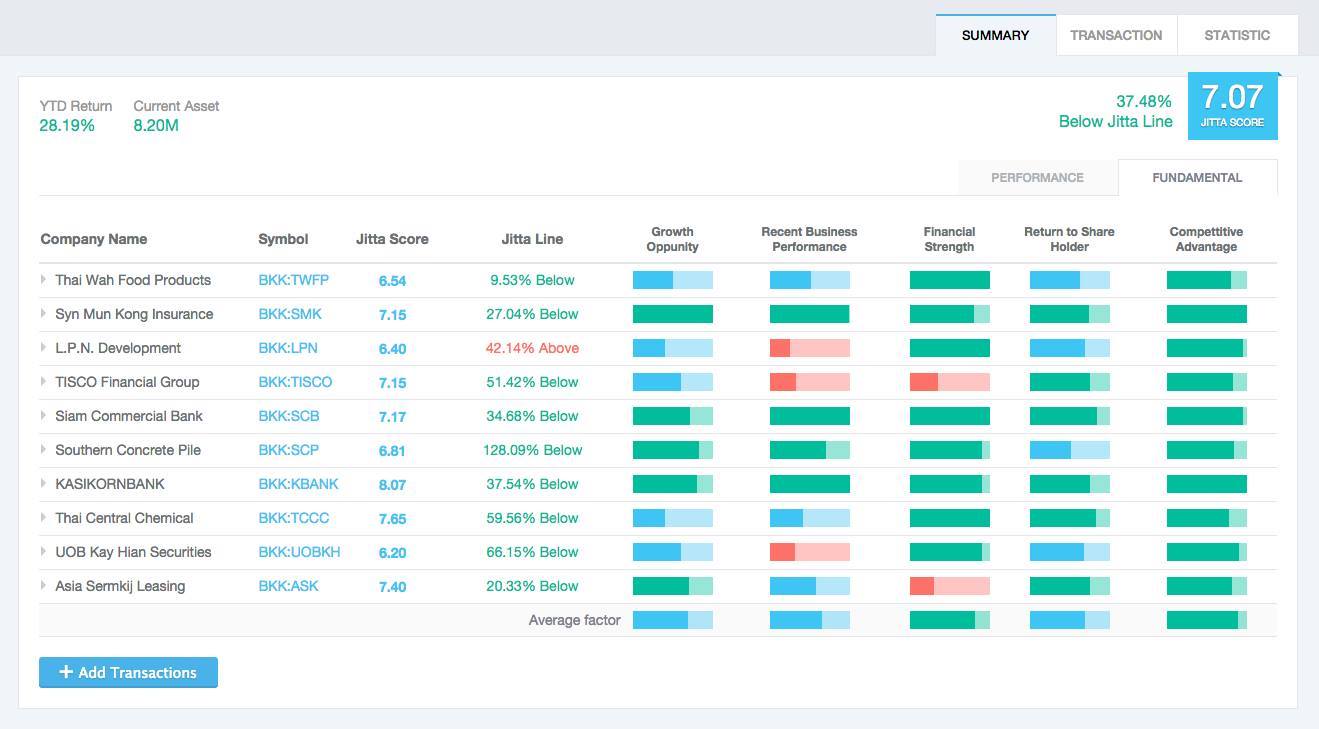Expand the Thai Wah Food Products row
1319x729 pixels.
[44, 280]
